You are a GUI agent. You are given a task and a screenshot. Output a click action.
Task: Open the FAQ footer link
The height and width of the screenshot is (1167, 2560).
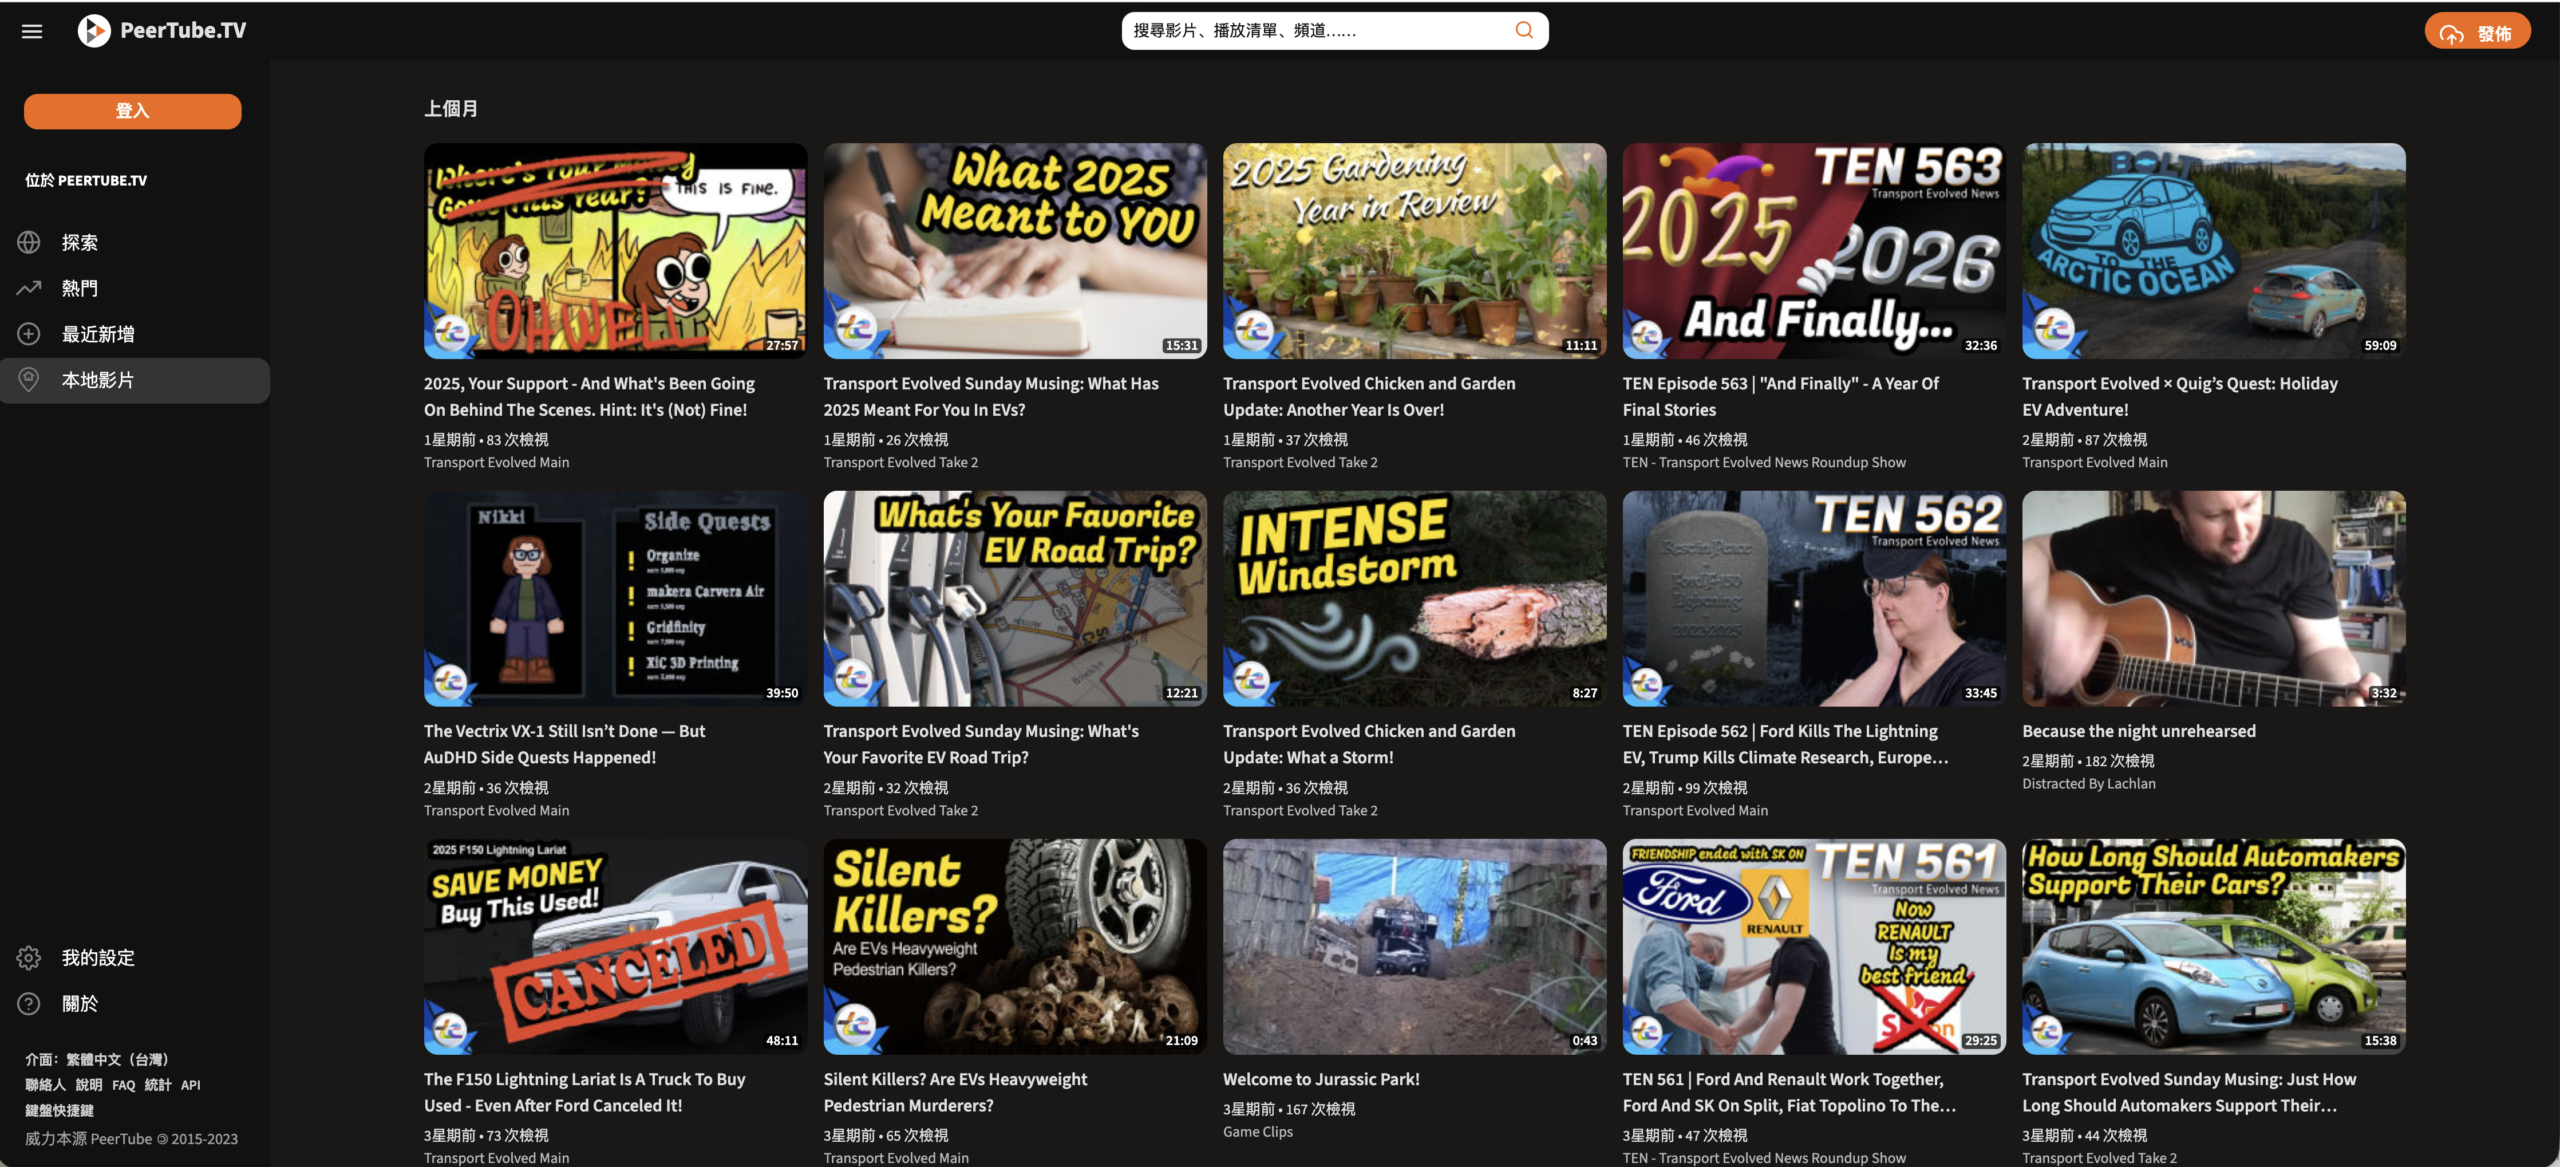123,1085
